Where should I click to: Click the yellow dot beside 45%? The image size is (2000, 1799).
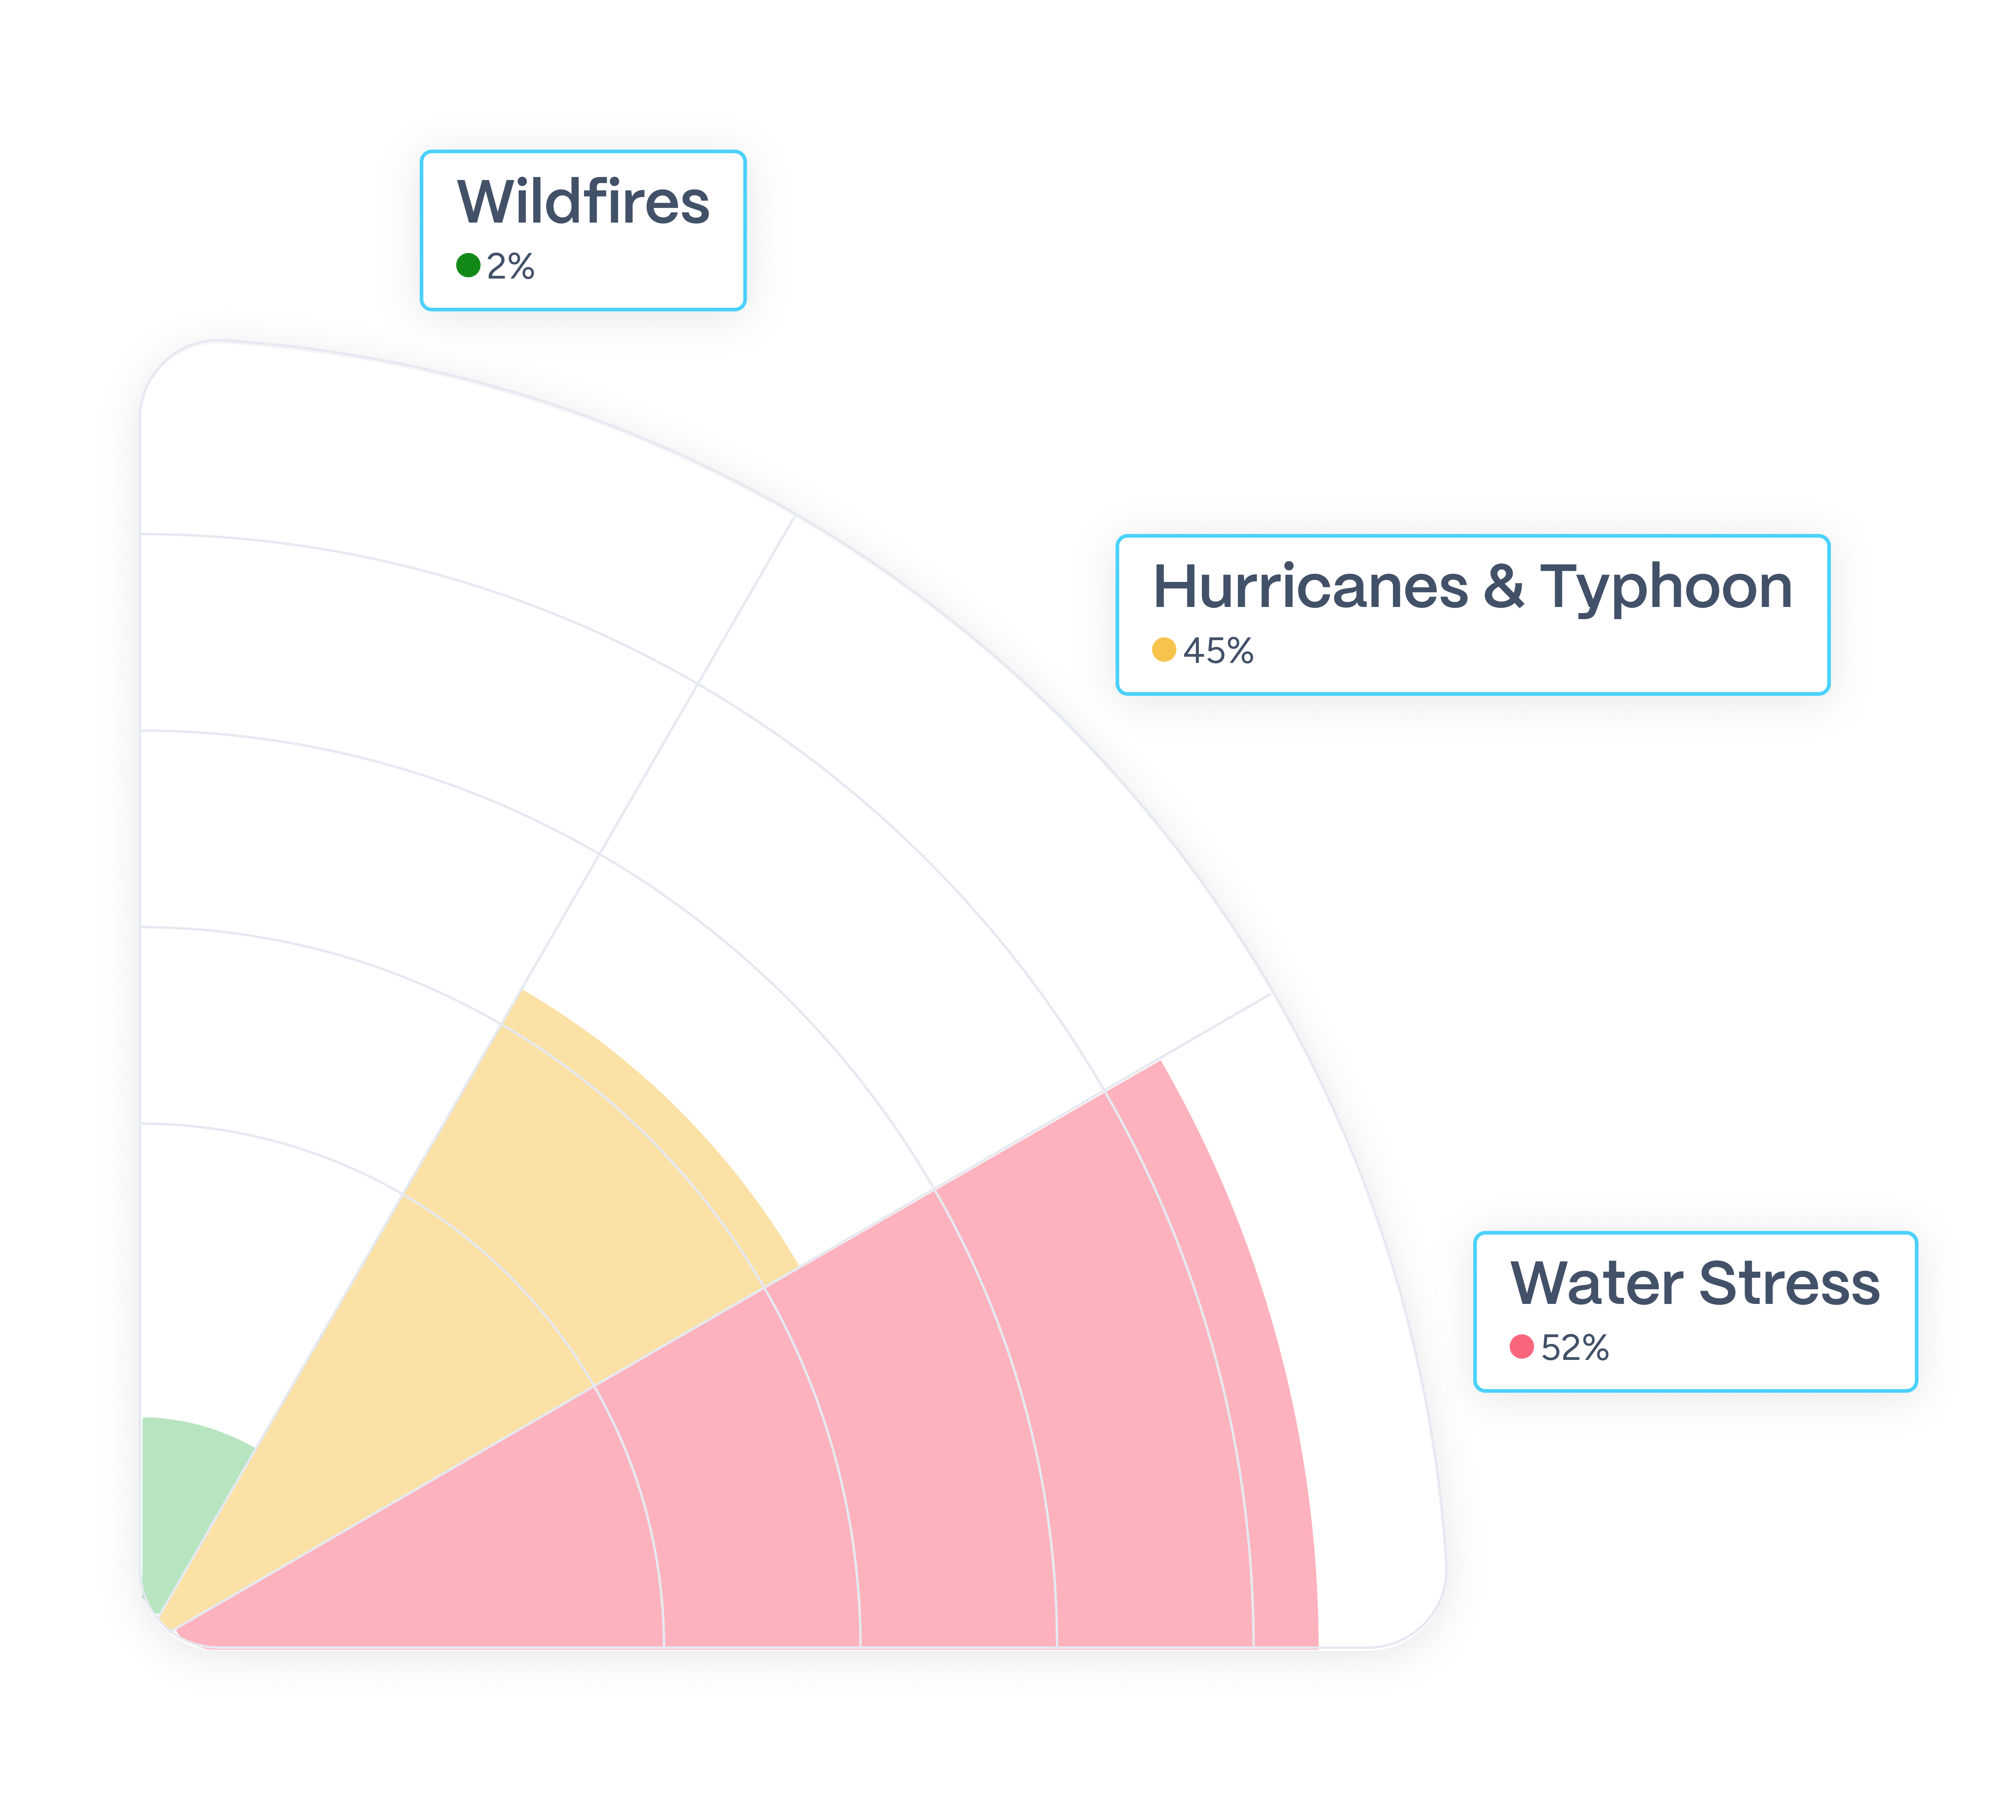coord(1163,650)
